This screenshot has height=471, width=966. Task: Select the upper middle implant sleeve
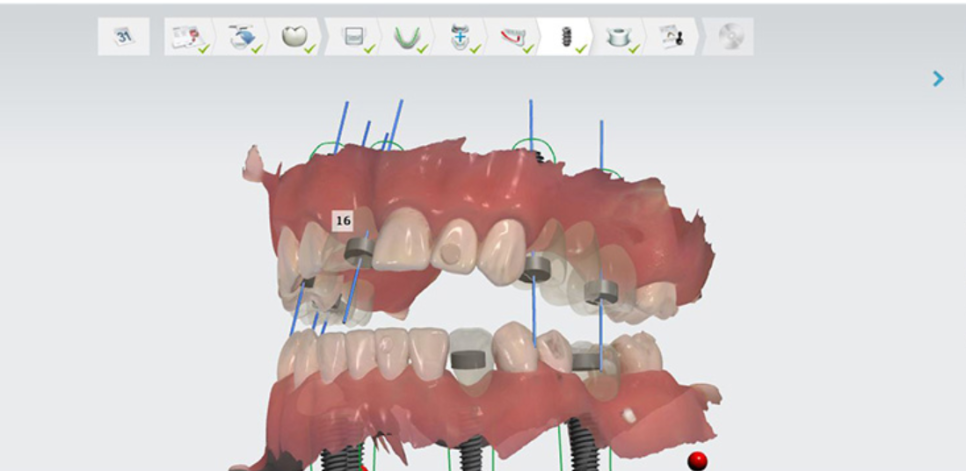click(536, 267)
